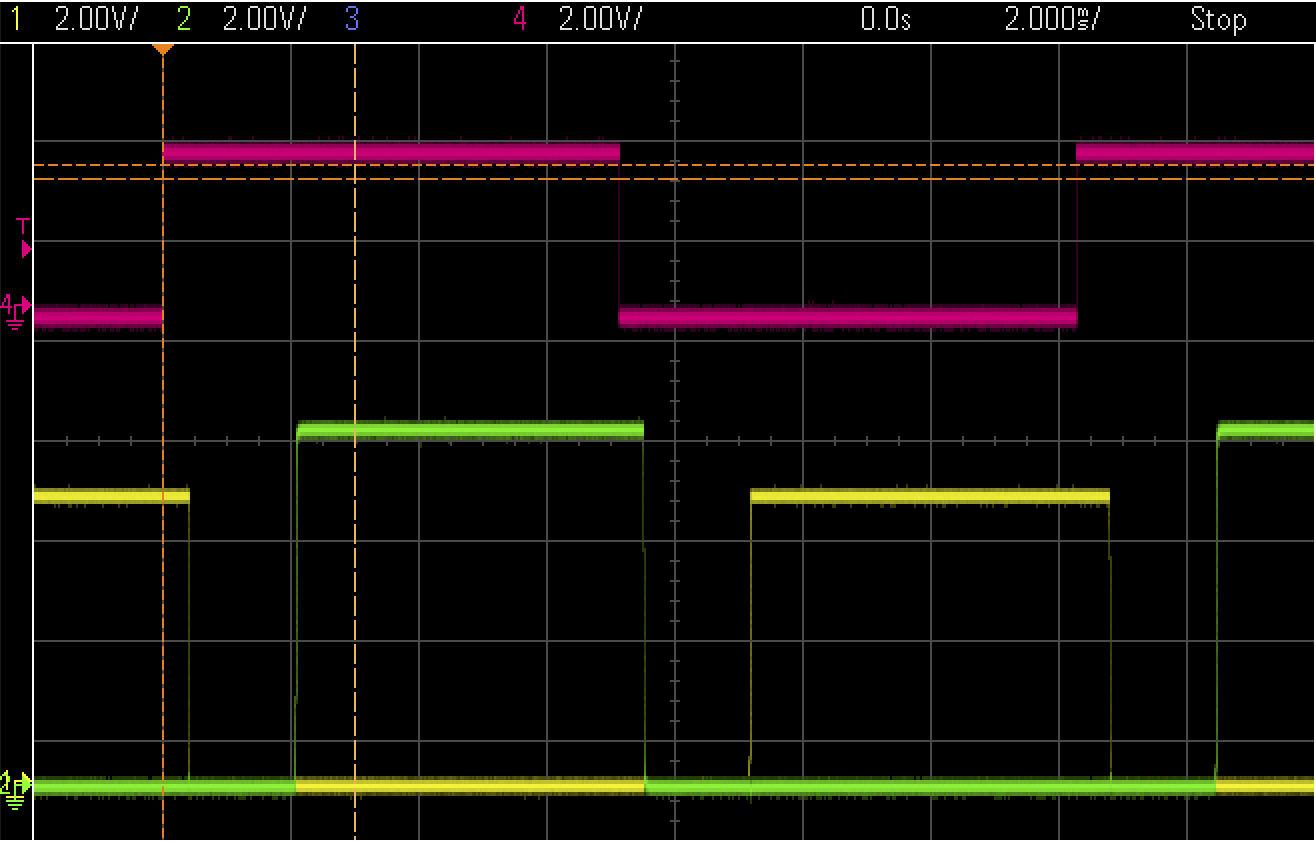
Task: Select the left vertical dashed cursor line
Action: (x=162, y=600)
